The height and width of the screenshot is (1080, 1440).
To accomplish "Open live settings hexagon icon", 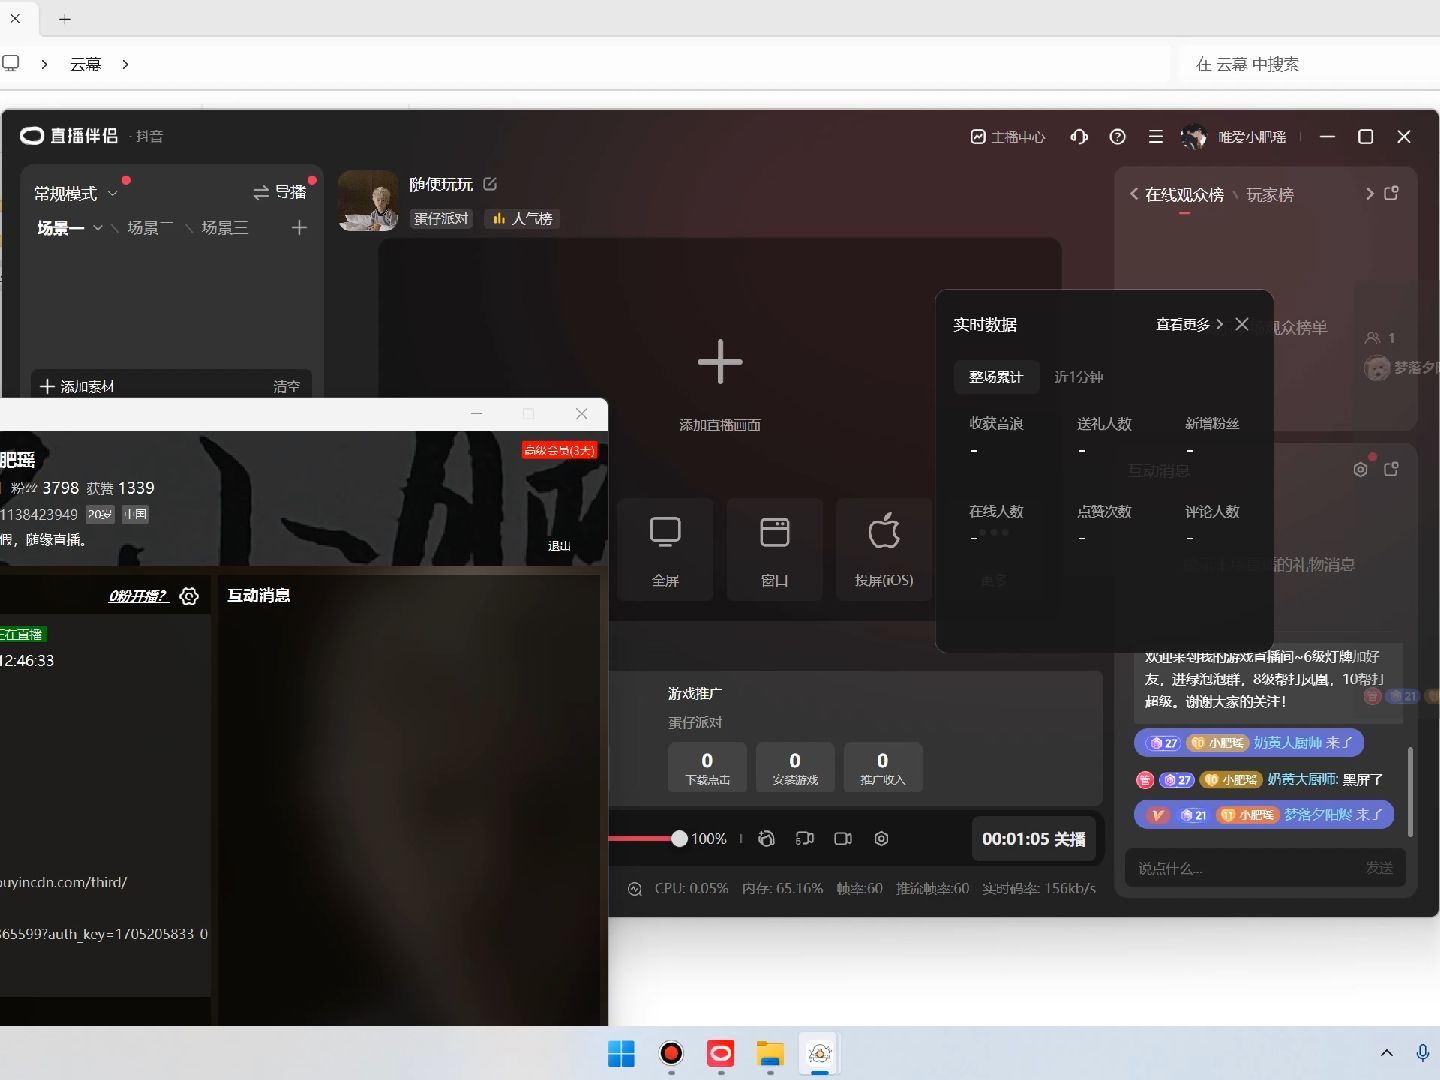I will [881, 839].
